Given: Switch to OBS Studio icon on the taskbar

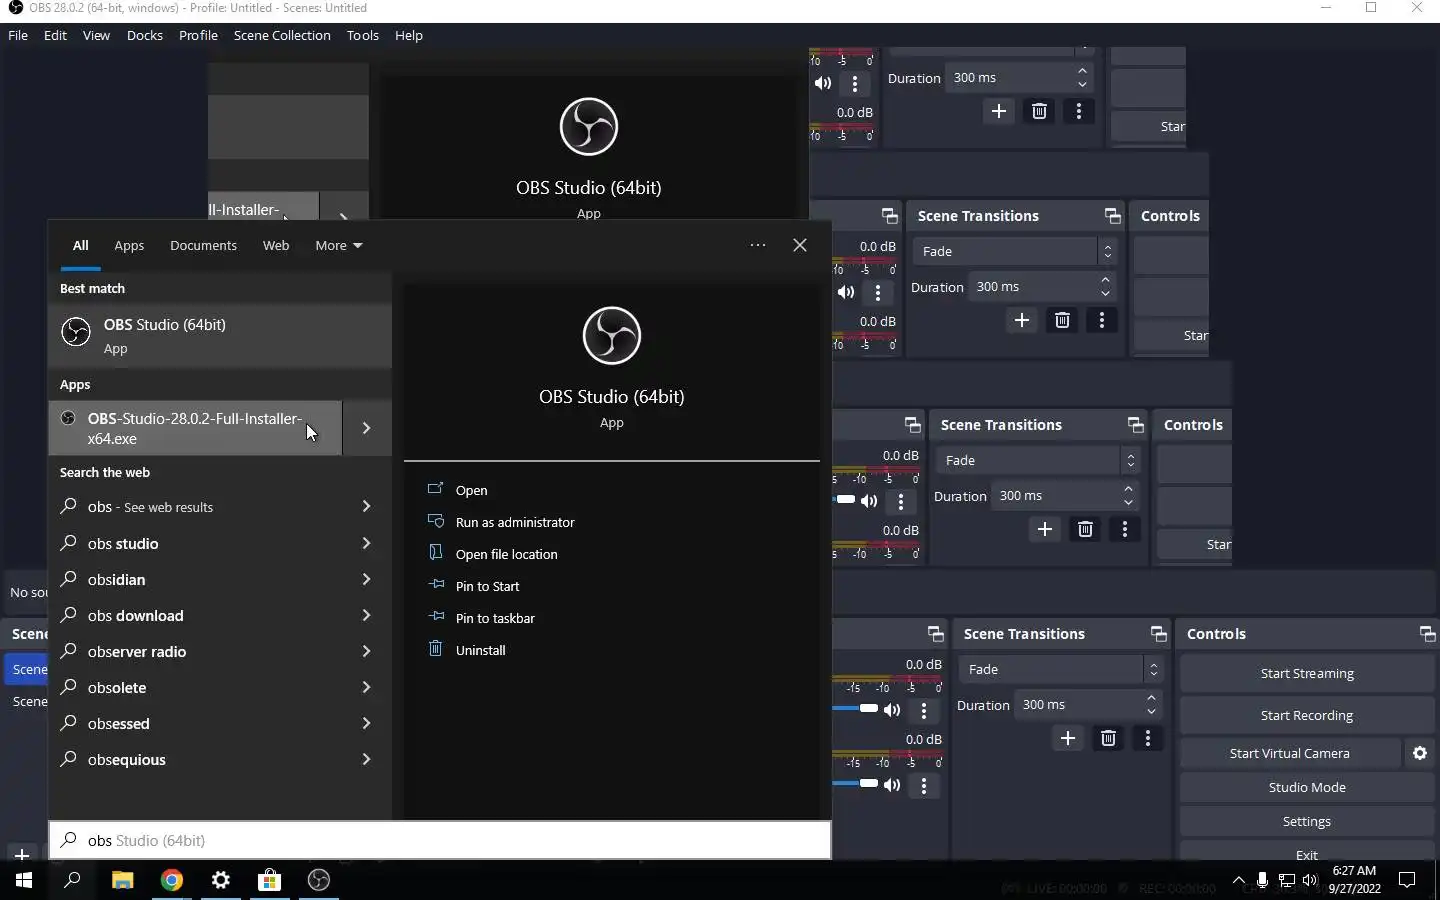Looking at the screenshot, I should click(319, 880).
